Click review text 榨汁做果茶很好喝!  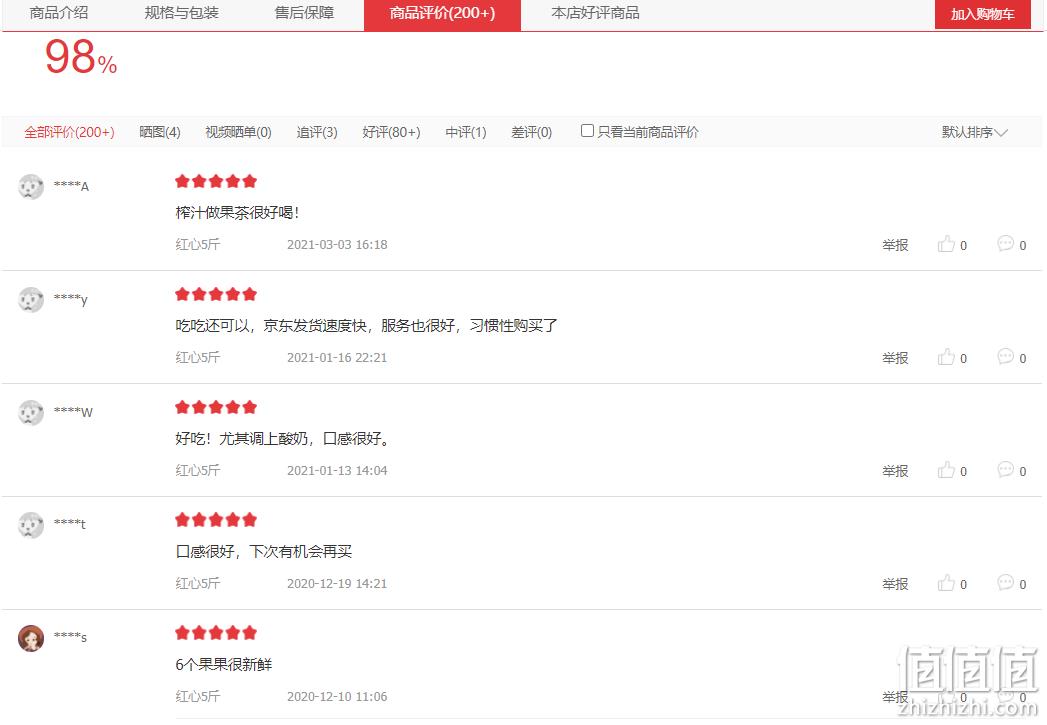(x=237, y=212)
